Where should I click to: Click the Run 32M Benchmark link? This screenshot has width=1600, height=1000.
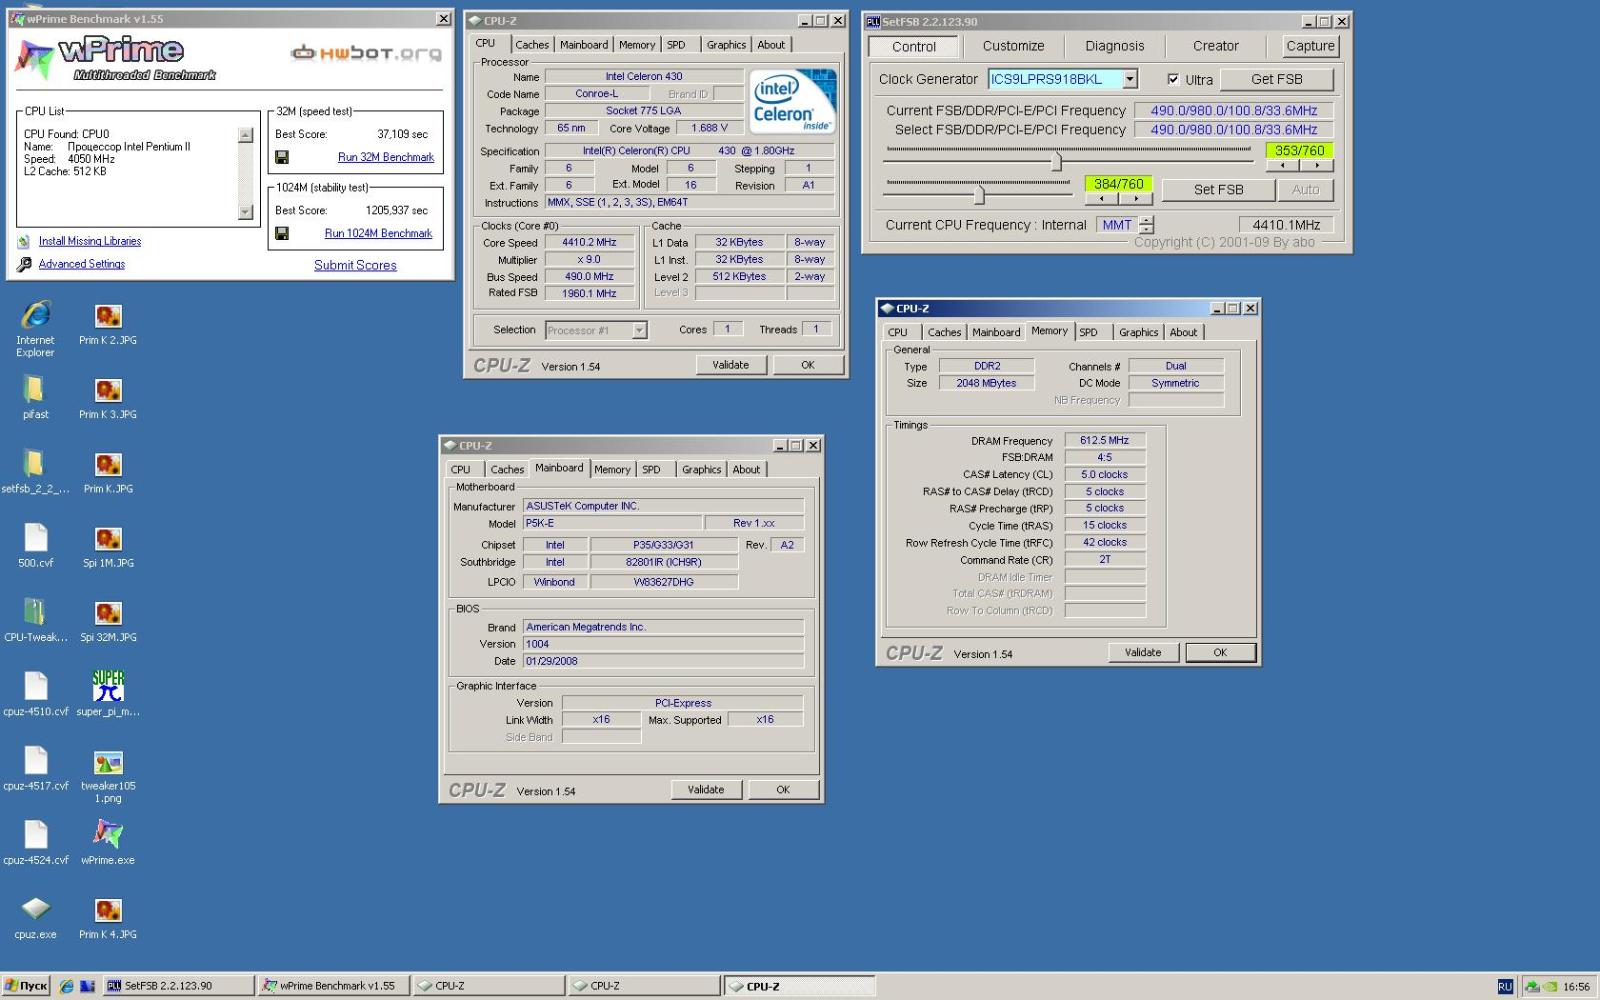point(386,157)
